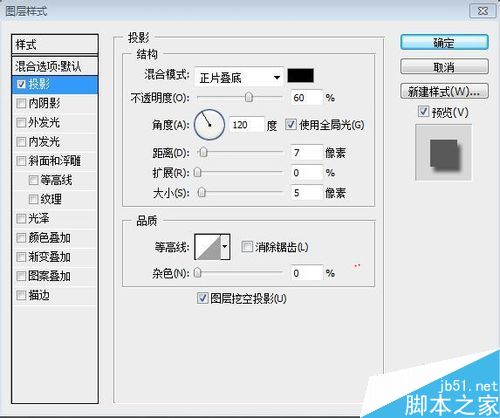The height and width of the screenshot is (418, 500).
Task: Select the 外发光 row label
Action: (44, 123)
